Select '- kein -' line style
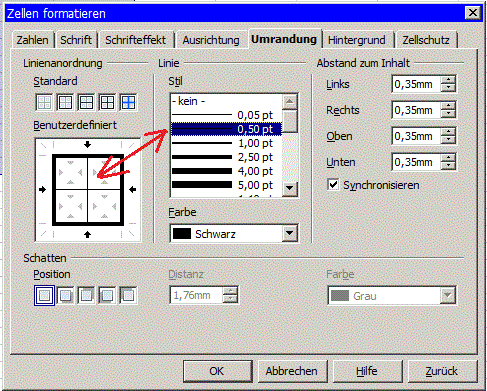Viewport: 487px width, 391px height. coord(226,101)
